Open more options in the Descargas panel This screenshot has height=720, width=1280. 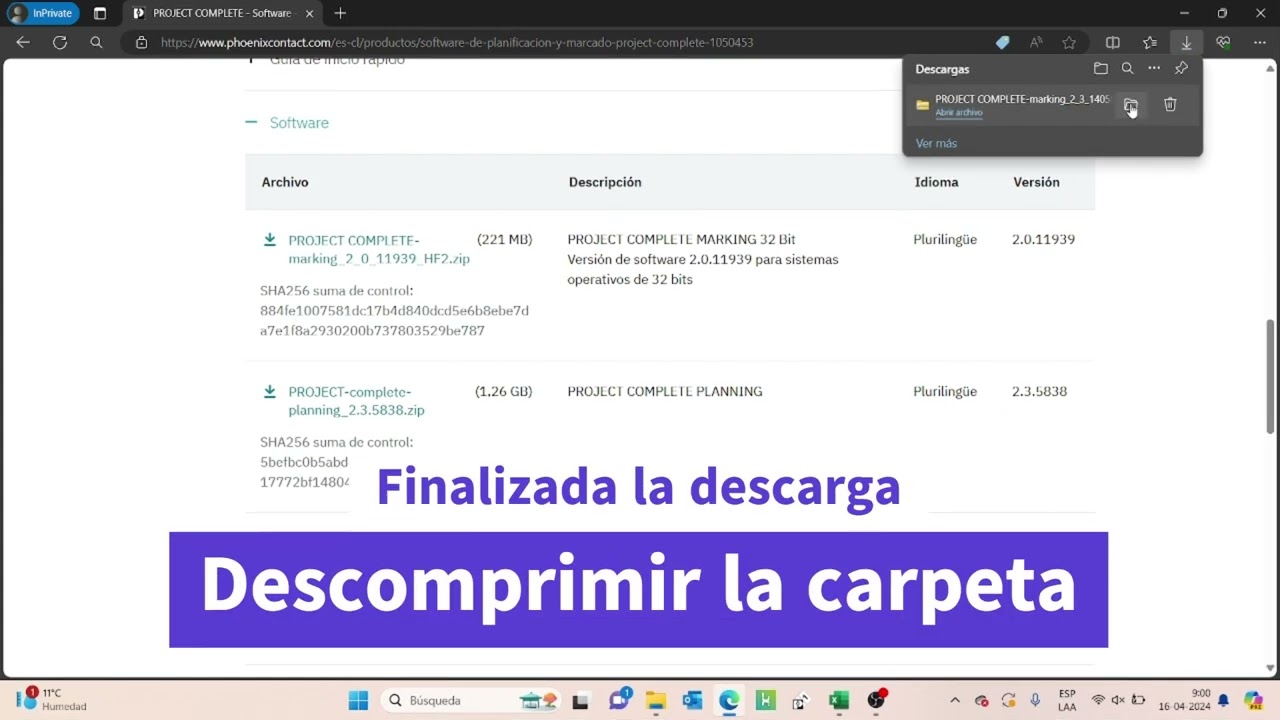pyautogui.click(x=1154, y=69)
